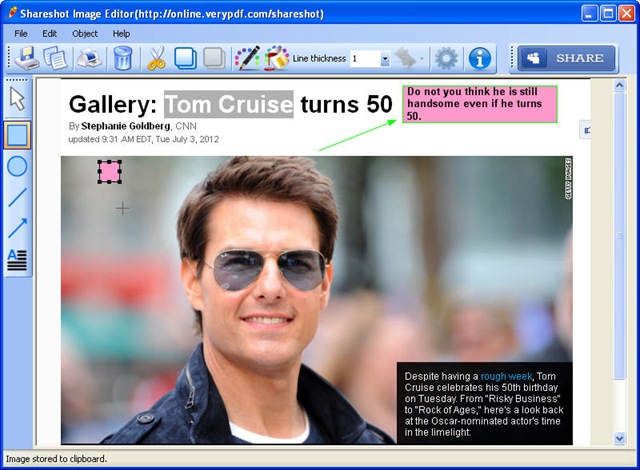640x470 pixels.
Task: Open the Edit menu
Action: pos(49,34)
